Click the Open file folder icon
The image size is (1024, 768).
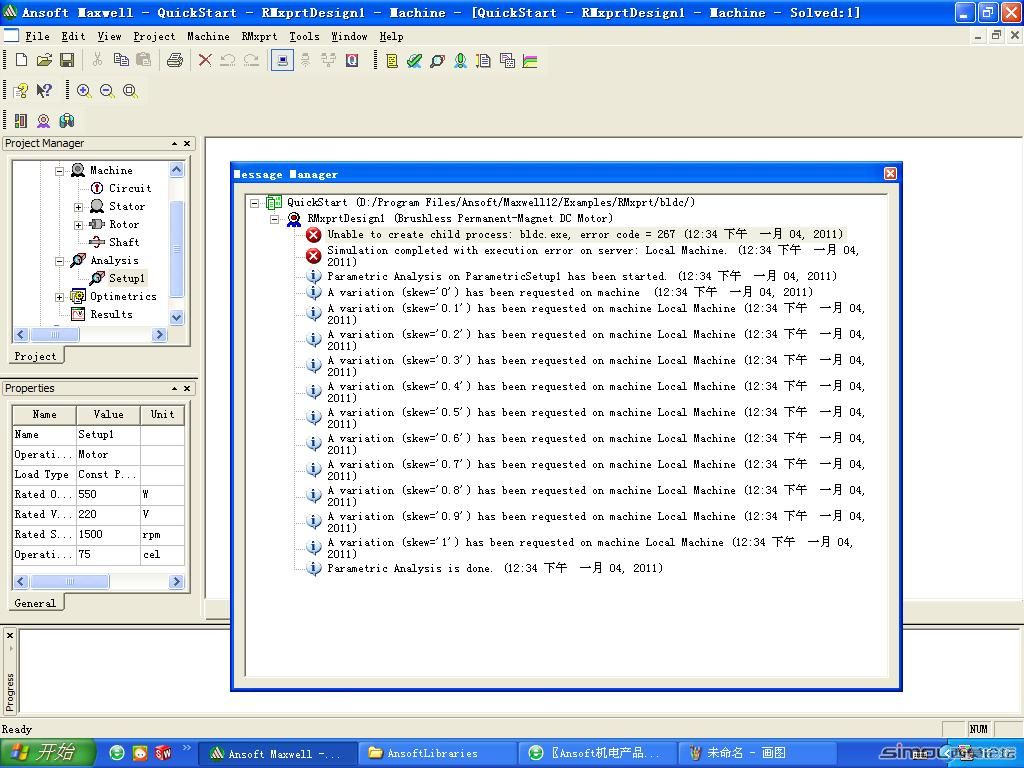point(44,60)
